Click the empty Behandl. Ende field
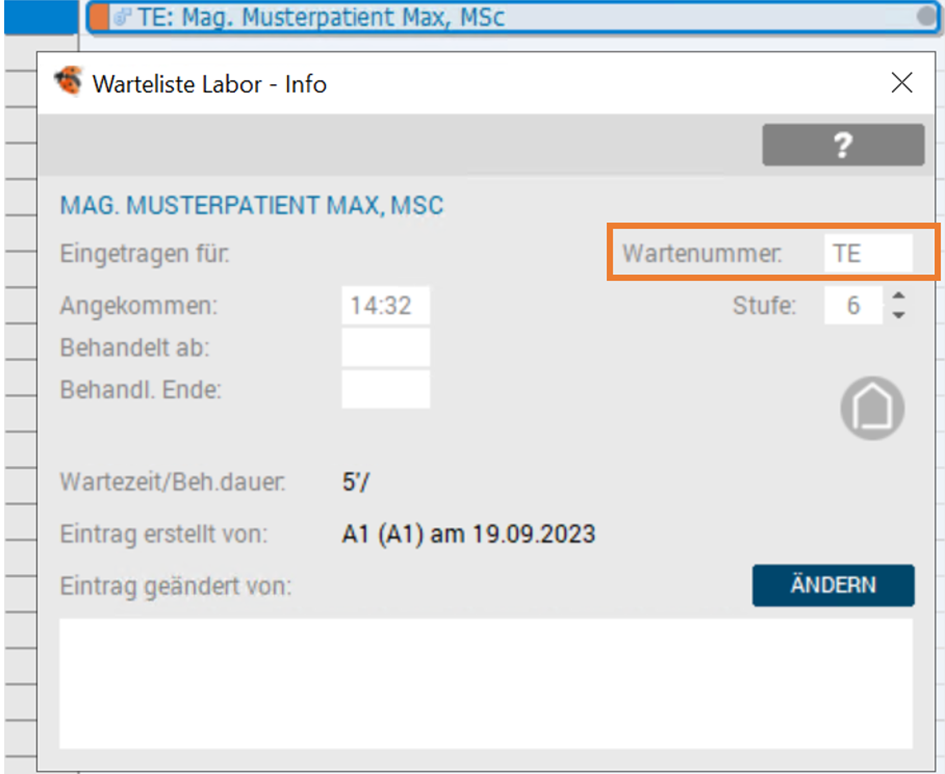 [x=386, y=389]
